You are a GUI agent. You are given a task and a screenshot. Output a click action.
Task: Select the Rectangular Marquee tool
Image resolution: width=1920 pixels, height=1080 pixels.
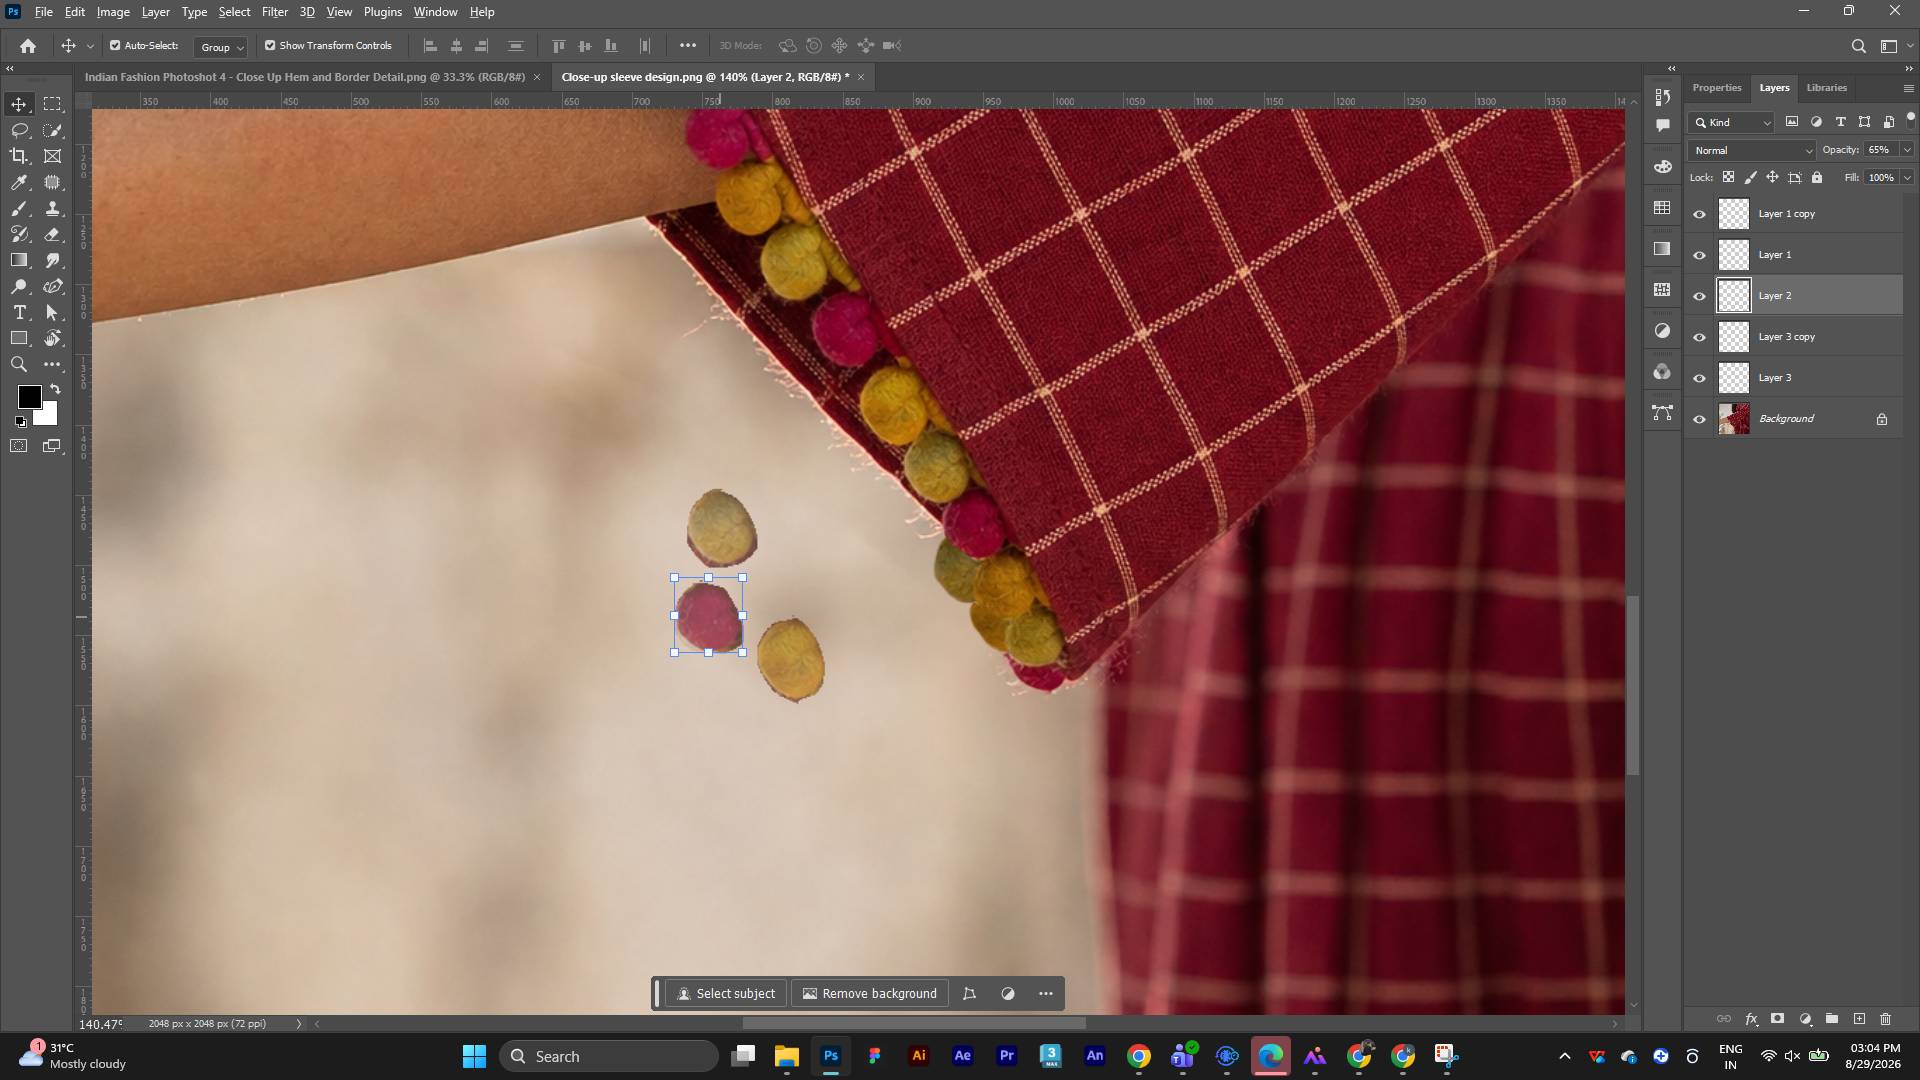(x=53, y=104)
